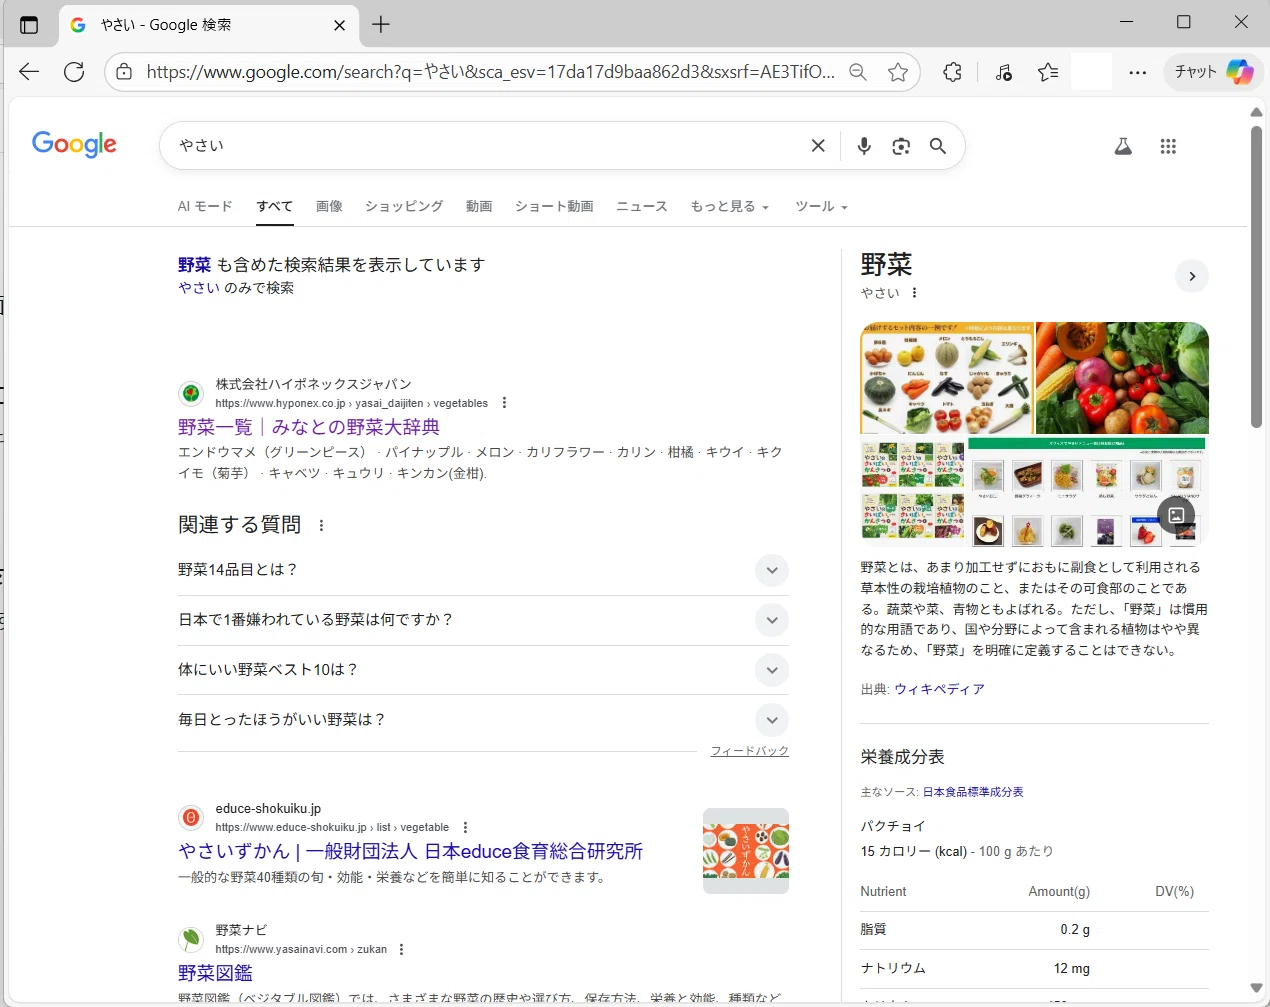This screenshot has height=1007, width=1270.
Task: Switch to ショート動画 tab
Action: [554, 206]
